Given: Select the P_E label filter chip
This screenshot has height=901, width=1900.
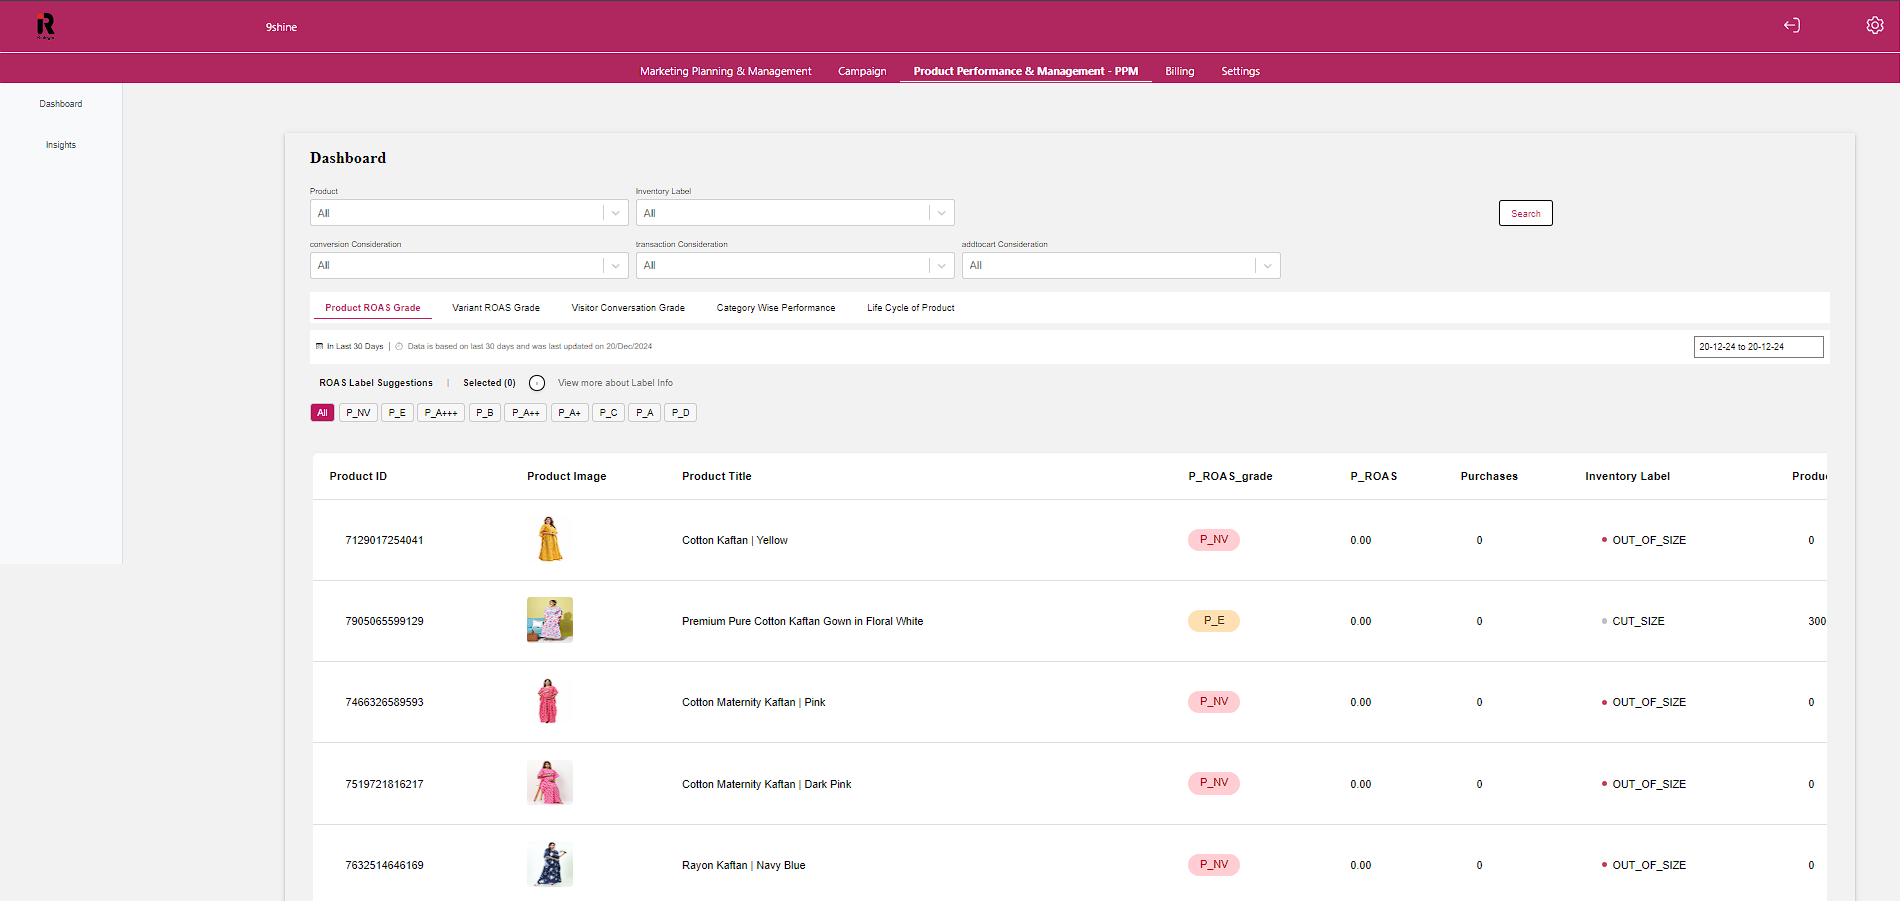Looking at the screenshot, I should click(x=397, y=413).
